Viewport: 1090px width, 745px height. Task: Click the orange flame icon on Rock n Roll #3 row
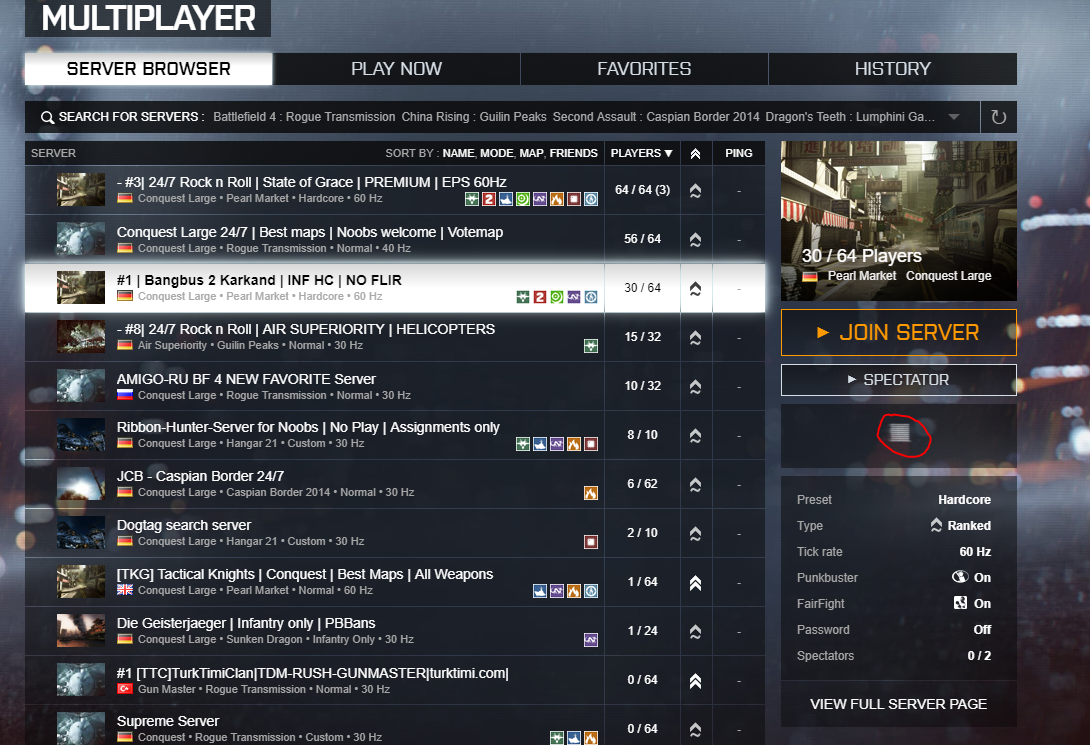(557, 199)
